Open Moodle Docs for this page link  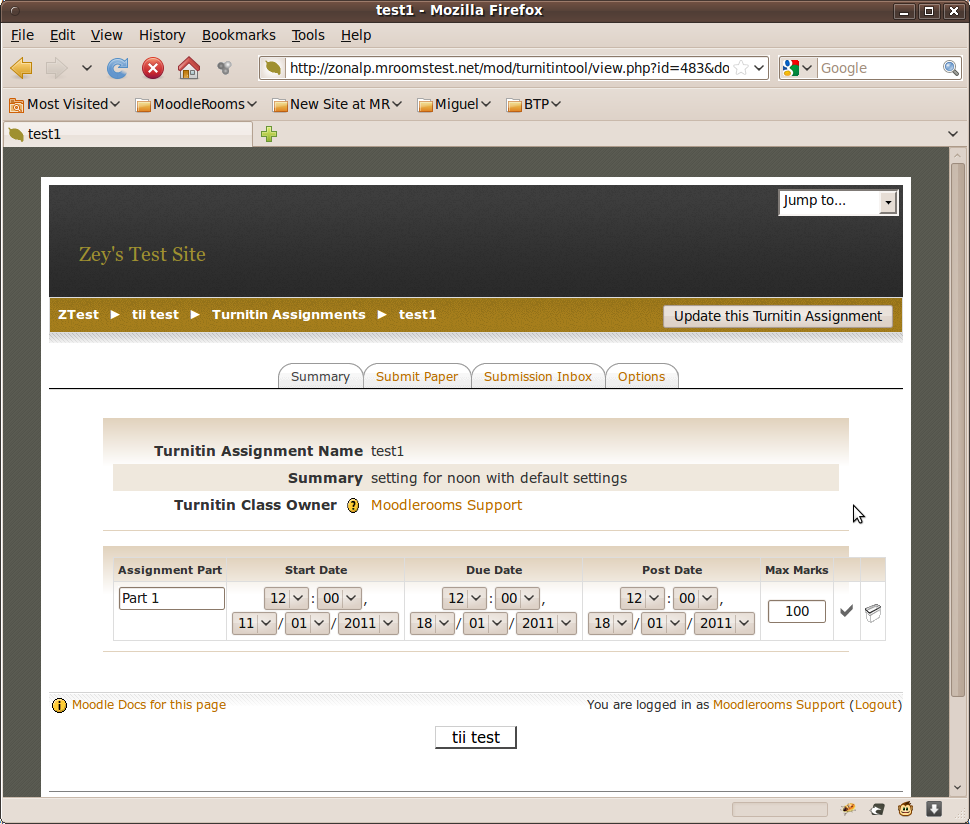tap(148, 705)
